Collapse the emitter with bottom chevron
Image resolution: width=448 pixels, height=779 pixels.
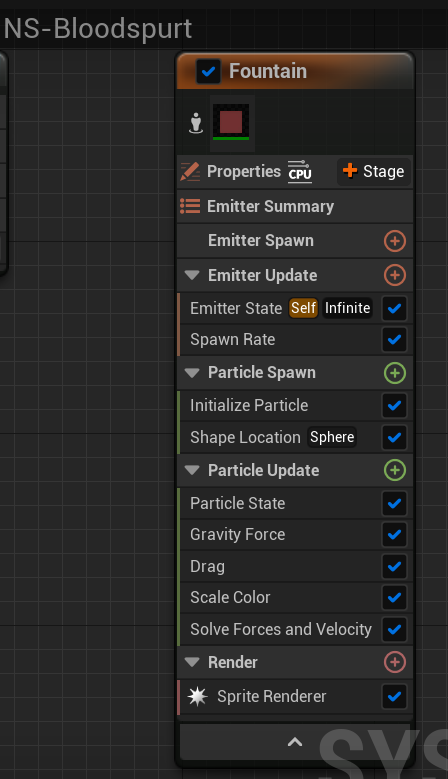pos(295,742)
